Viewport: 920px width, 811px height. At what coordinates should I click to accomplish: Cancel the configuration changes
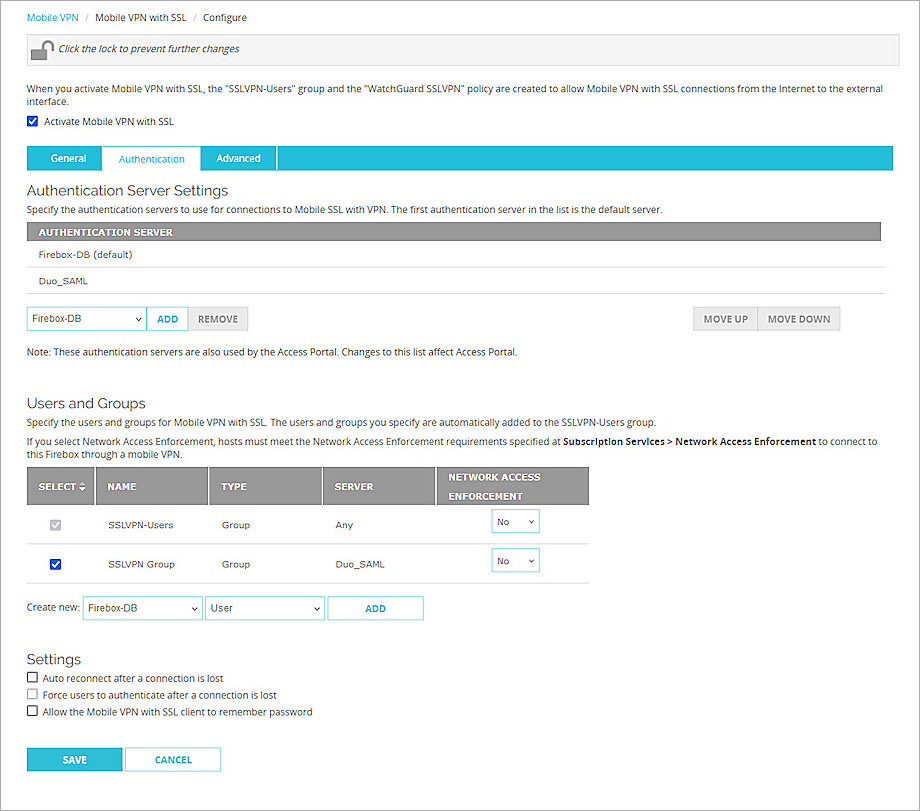(173, 760)
